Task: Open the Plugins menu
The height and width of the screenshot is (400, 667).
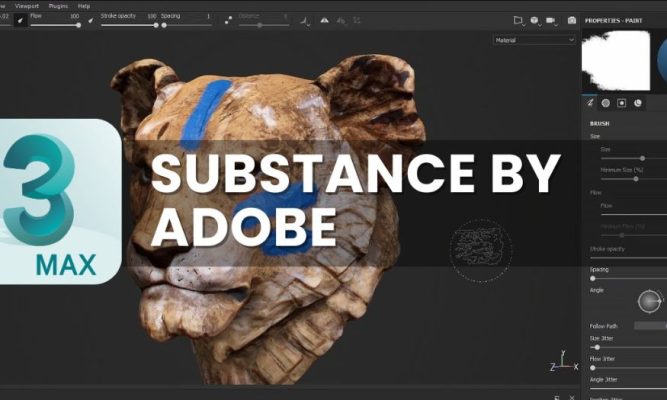Action: point(57,5)
